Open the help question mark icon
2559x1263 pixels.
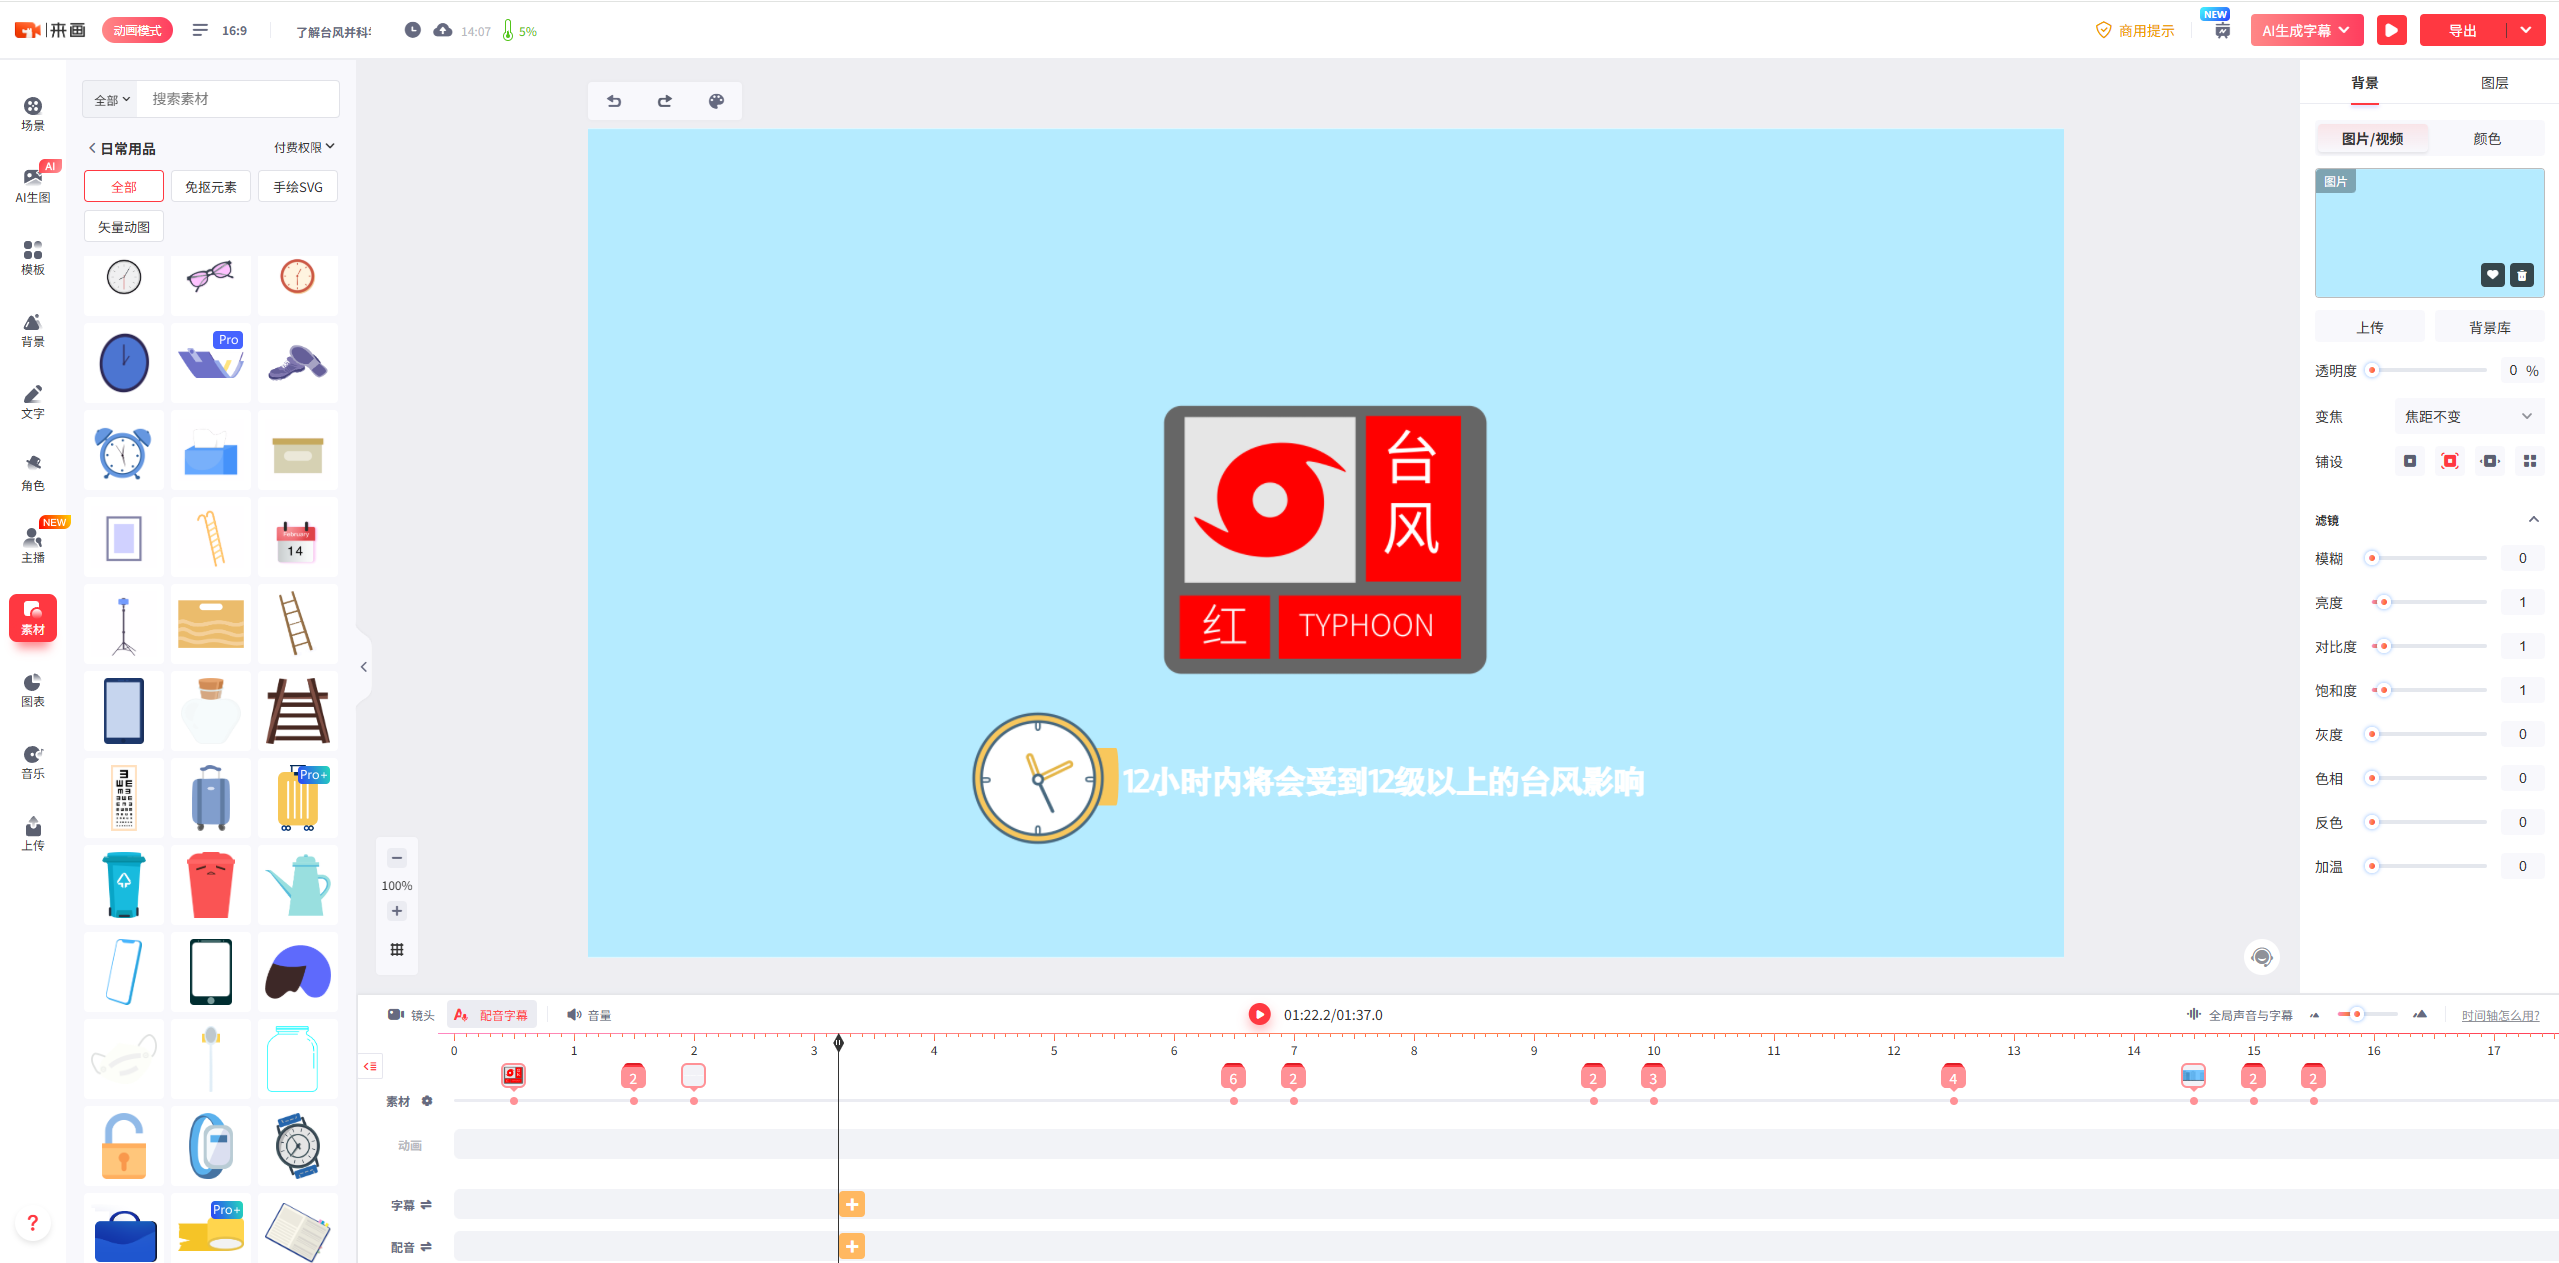tap(33, 1223)
